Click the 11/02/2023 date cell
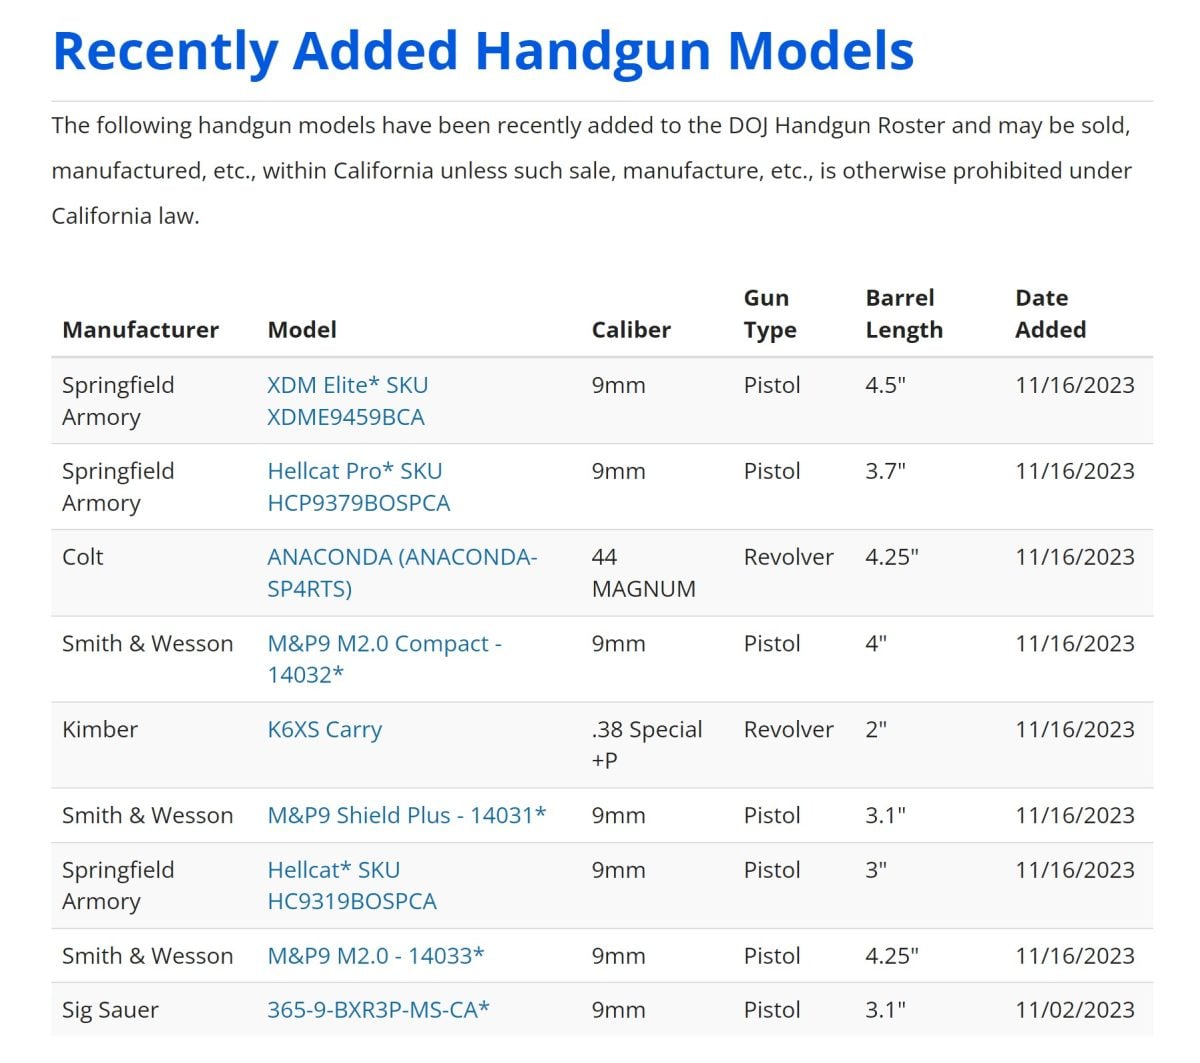Screen dimensions: 1200x1063 coord(1074,1010)
